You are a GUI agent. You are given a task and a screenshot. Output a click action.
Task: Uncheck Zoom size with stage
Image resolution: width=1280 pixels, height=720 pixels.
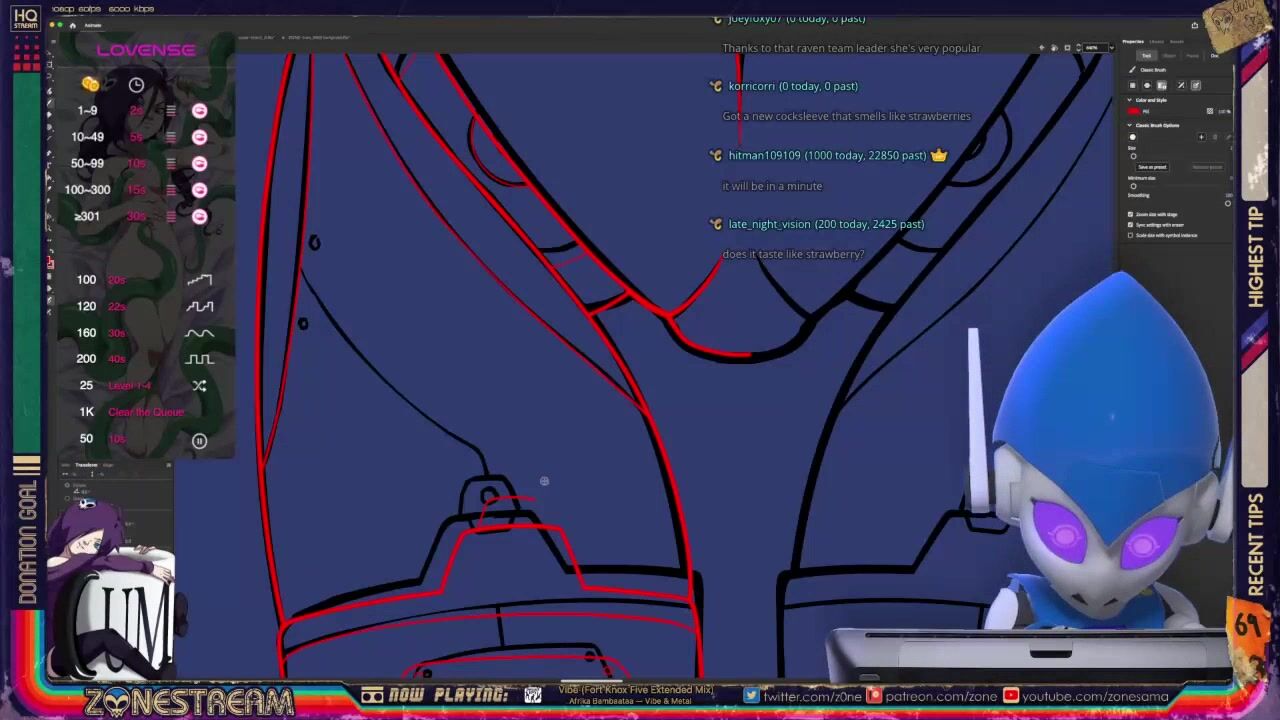tap(1131, 214)
